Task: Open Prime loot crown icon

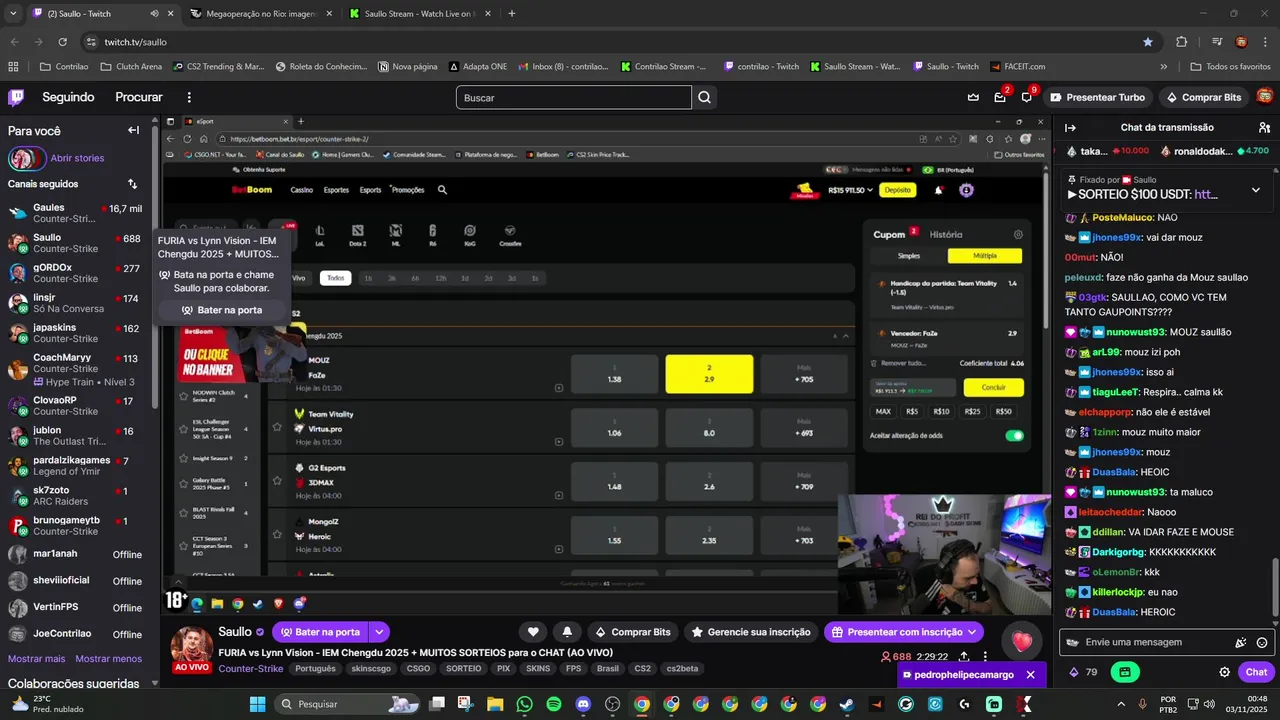Action: (x=973, y=97)
